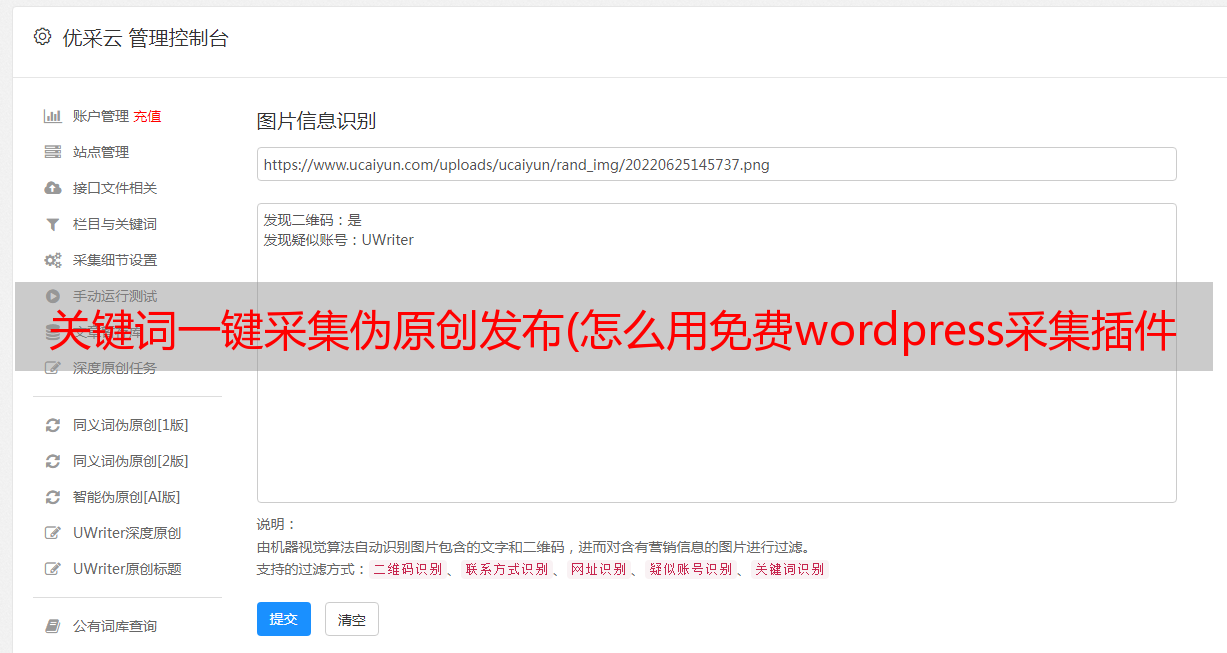Open 深度原创任务 in the sidebar
The width and height of the screenshot is (1227, 653).
point(115,368)
